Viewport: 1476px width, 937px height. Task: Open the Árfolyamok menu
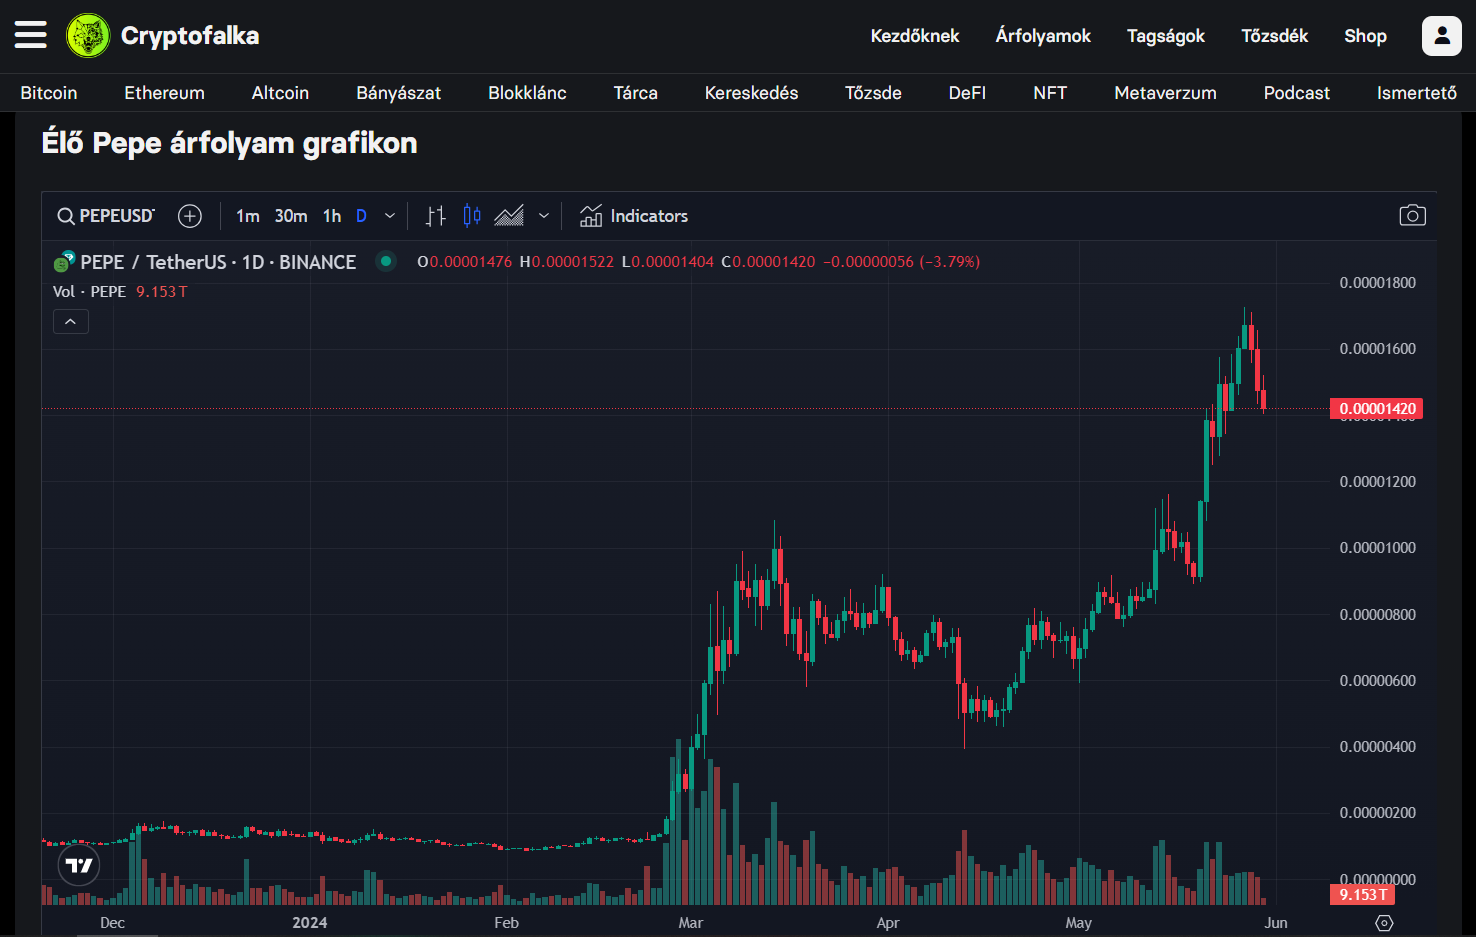(x=1043, y=36)
